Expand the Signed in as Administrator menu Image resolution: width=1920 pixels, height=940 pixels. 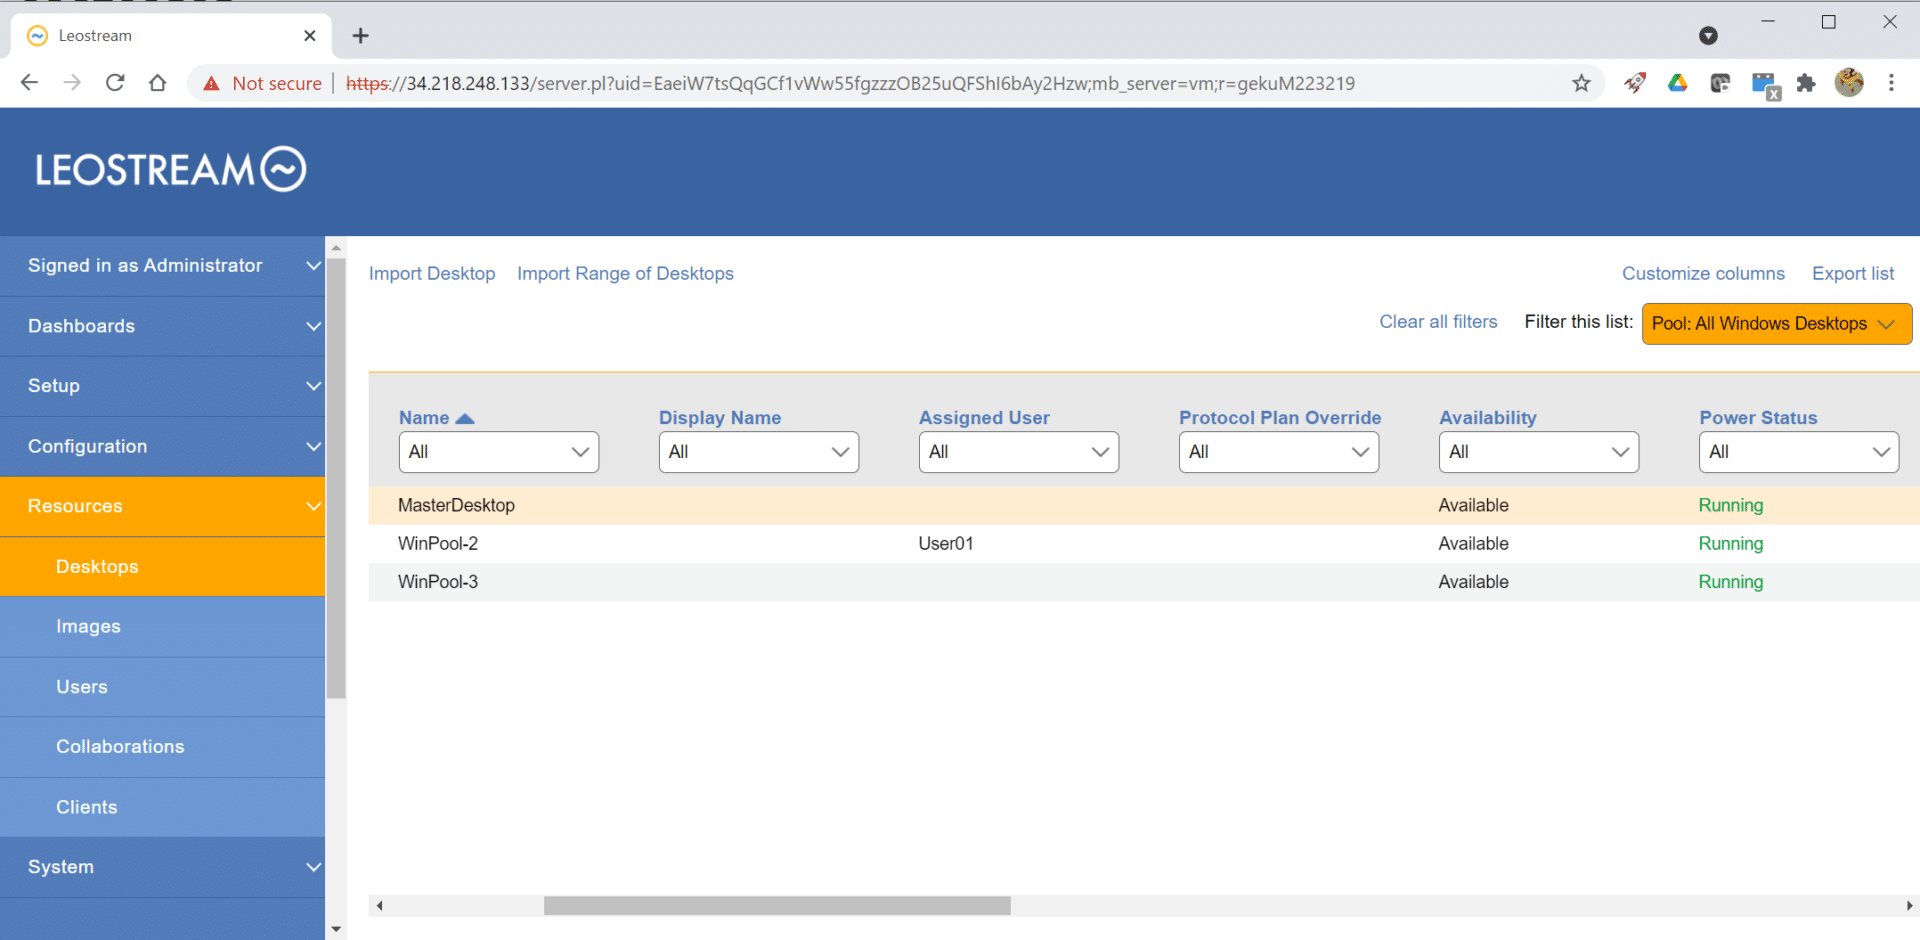tap(162, 266)
